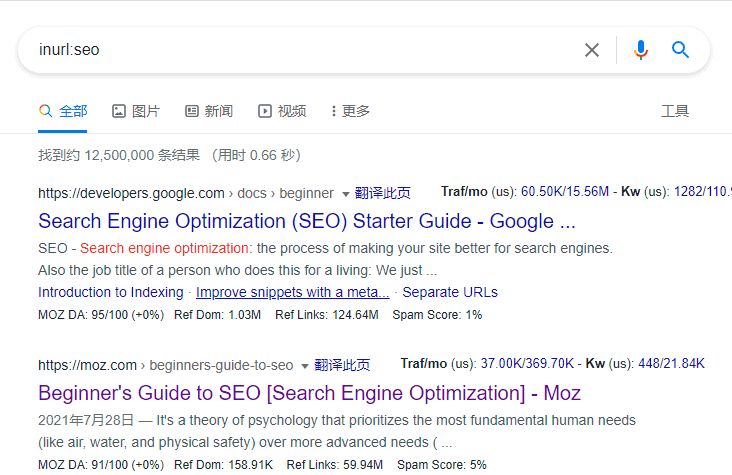Click the magnifier icon on the 全部 tab
The image size is (732, 475).
45,111
